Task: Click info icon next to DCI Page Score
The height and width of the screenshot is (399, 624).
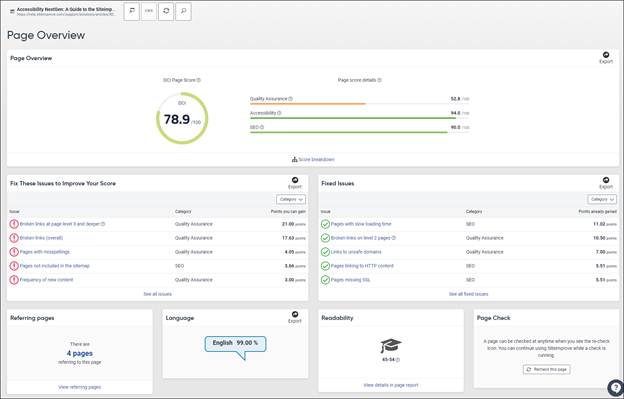Action: (x=199, y=80)
